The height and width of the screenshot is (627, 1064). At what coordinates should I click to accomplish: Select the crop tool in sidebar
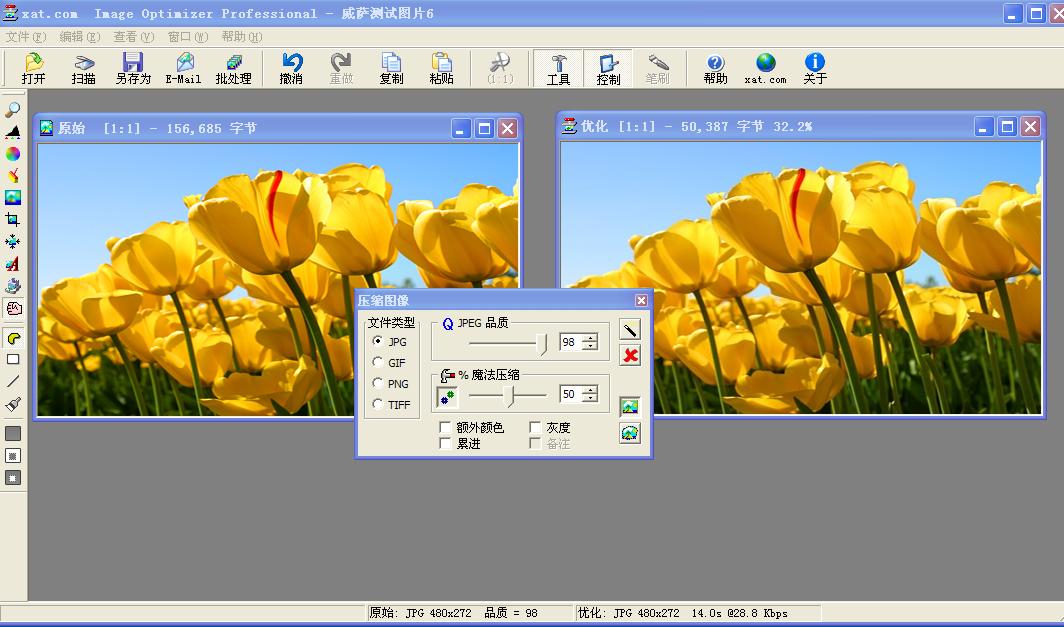click(x=13, y=219)
